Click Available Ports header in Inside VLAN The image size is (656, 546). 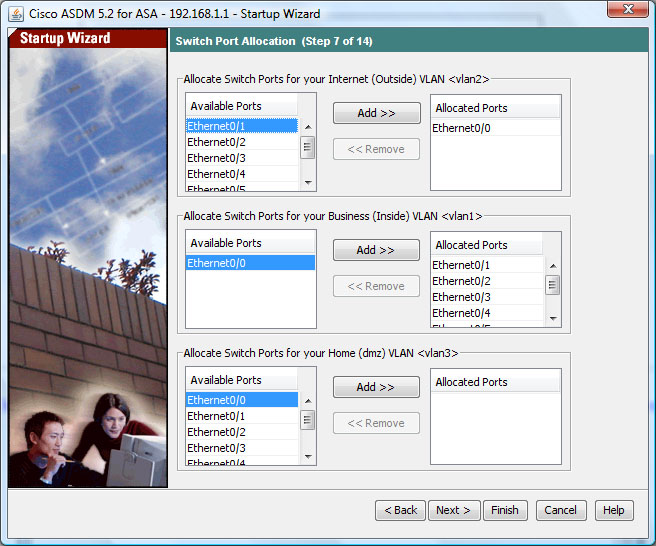coord(250,243)
